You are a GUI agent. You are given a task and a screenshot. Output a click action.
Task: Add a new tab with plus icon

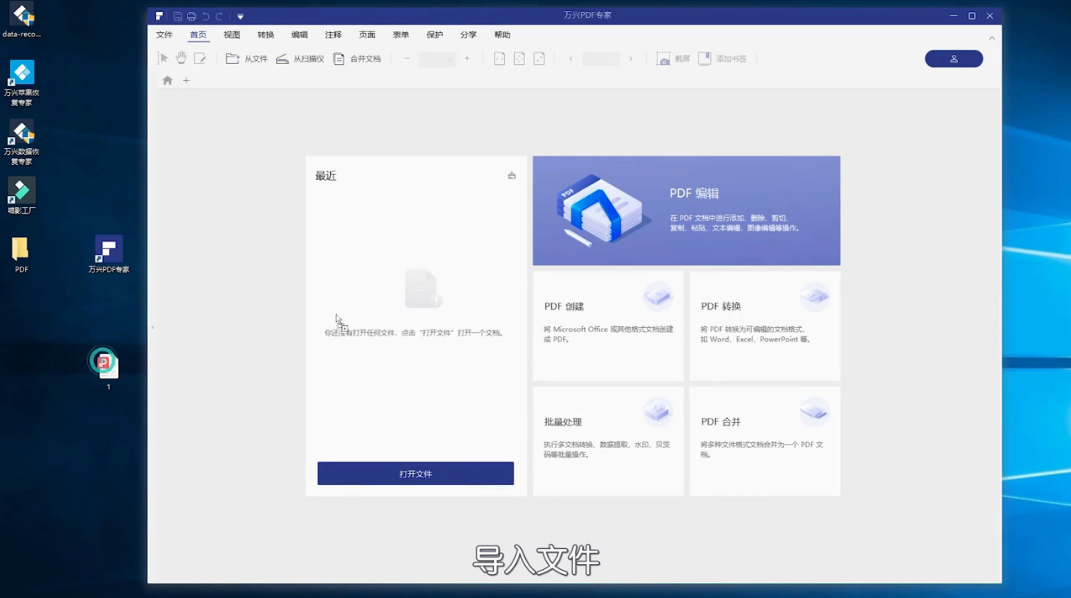(x=186, y=81)
